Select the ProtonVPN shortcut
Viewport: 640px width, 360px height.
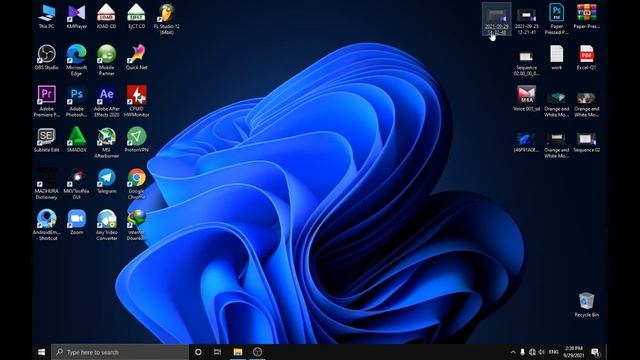click(136, 140)
